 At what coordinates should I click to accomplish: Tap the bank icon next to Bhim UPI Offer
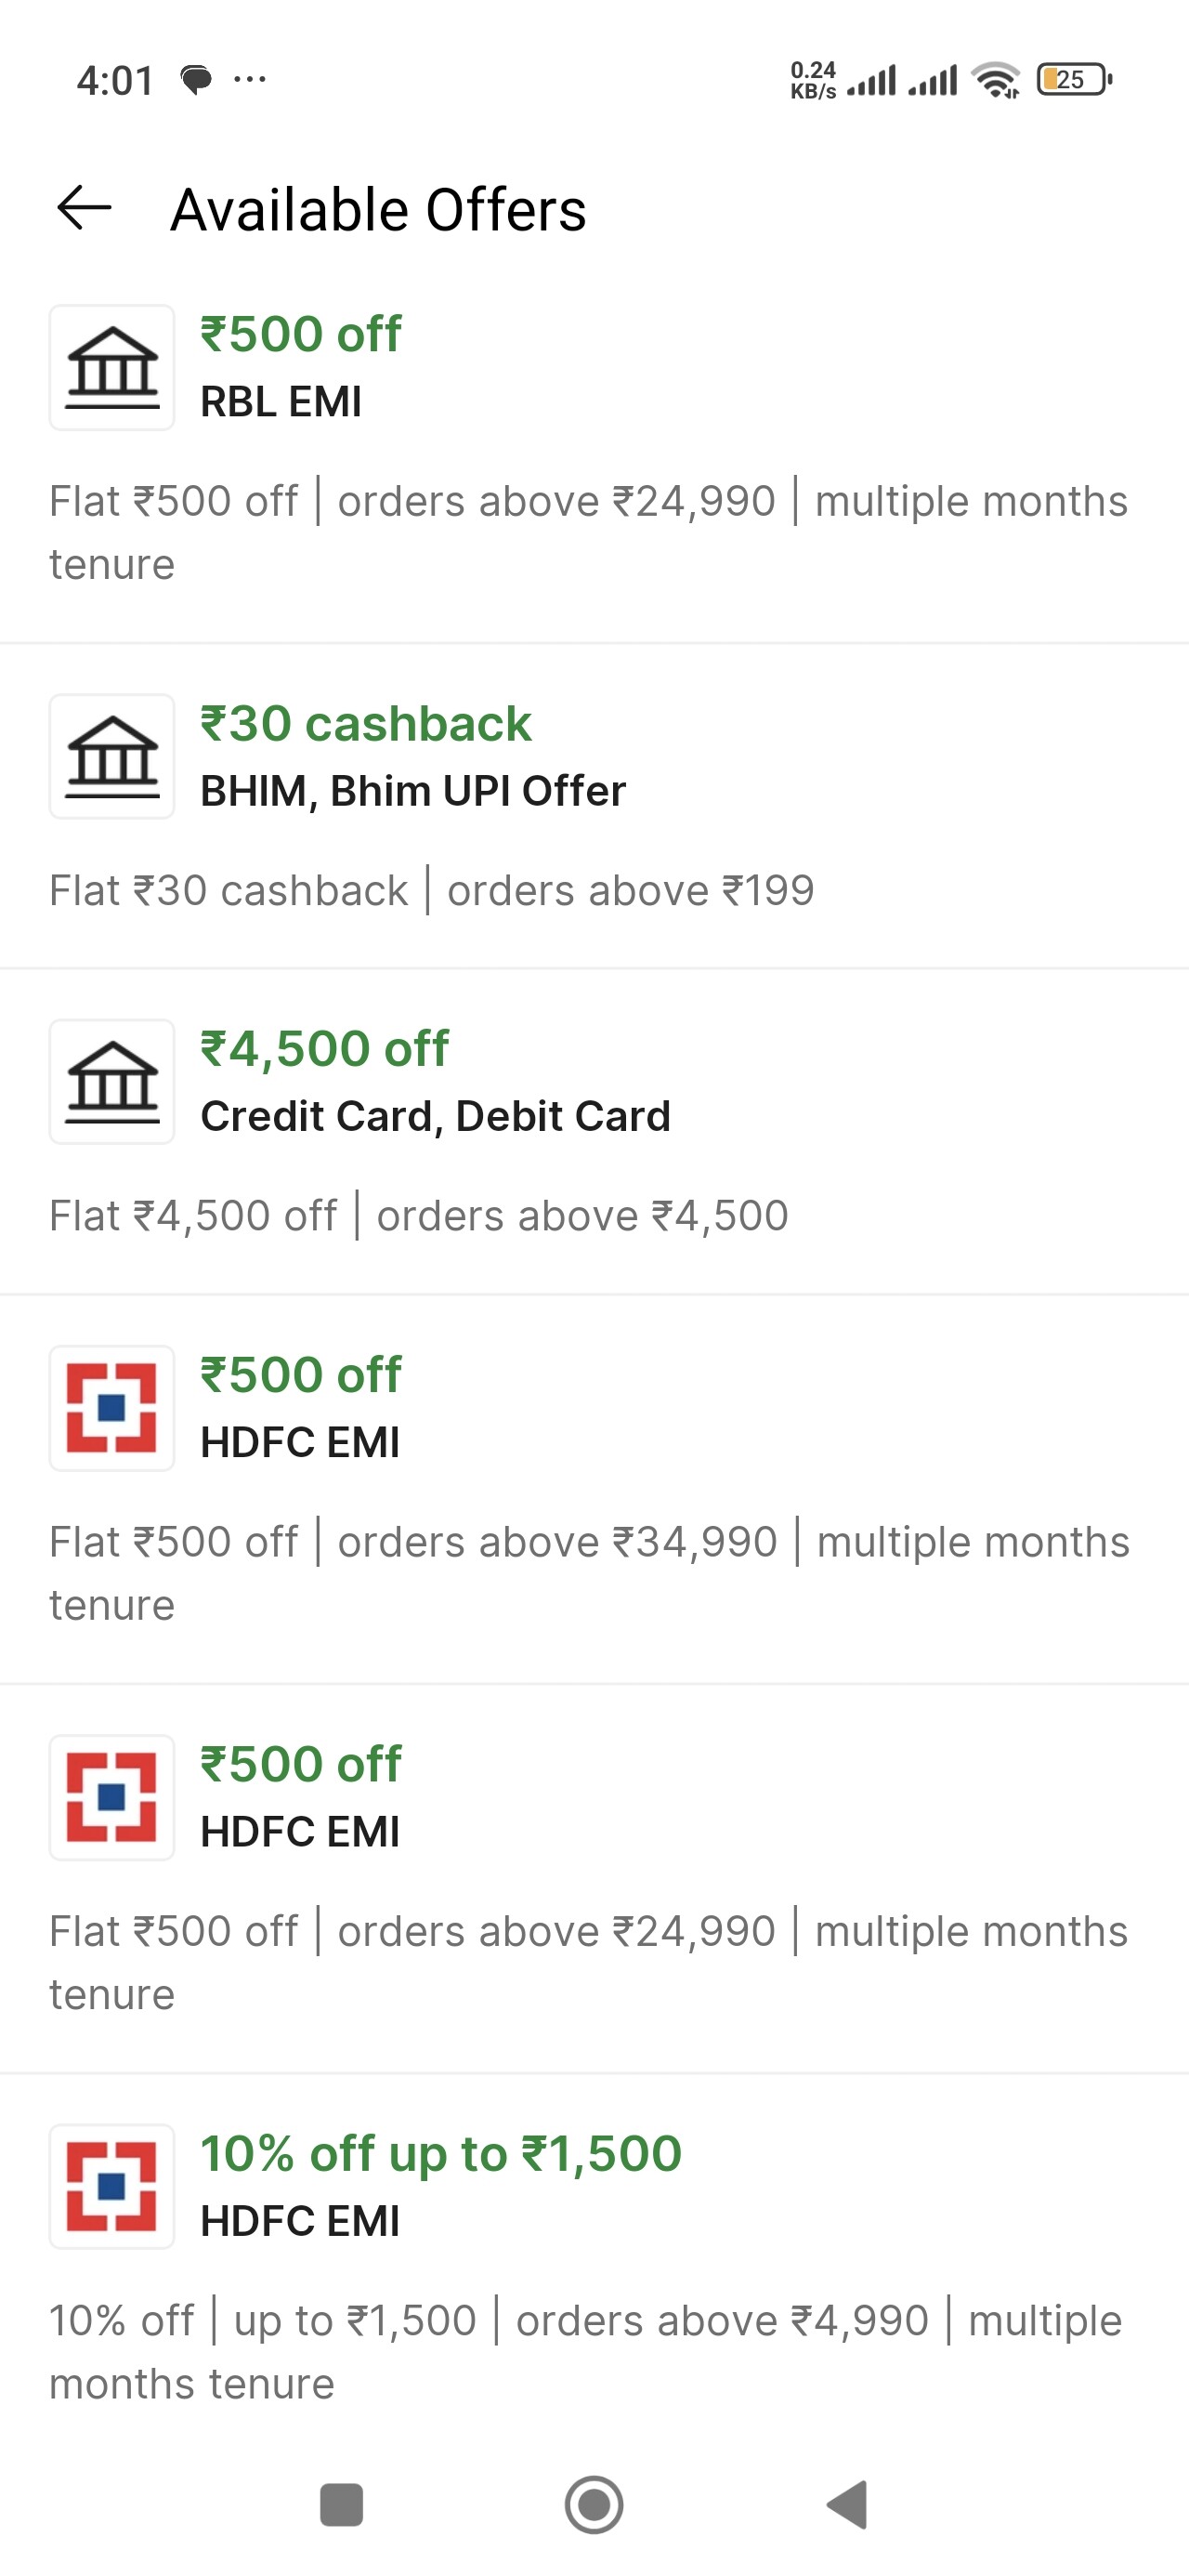coord(112,757)
